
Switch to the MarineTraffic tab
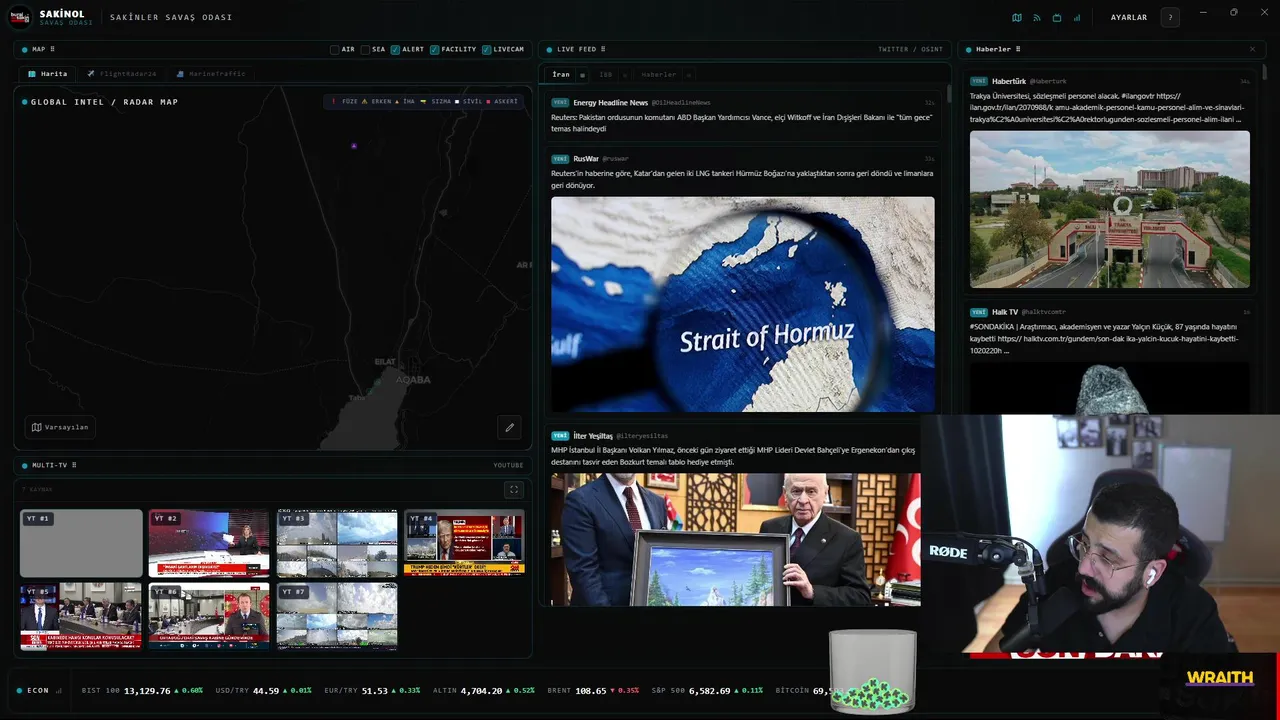click(210, 74)
